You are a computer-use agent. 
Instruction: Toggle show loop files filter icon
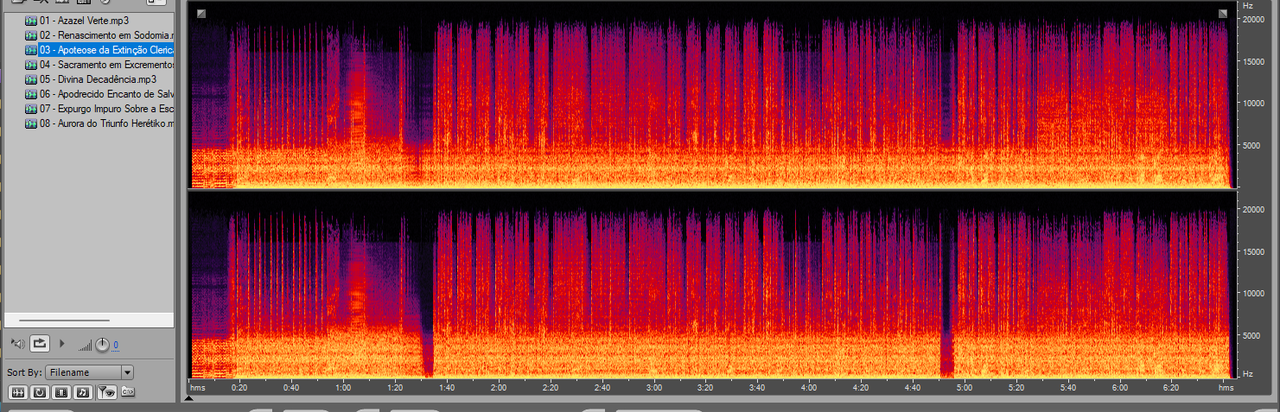pos(39,391)
